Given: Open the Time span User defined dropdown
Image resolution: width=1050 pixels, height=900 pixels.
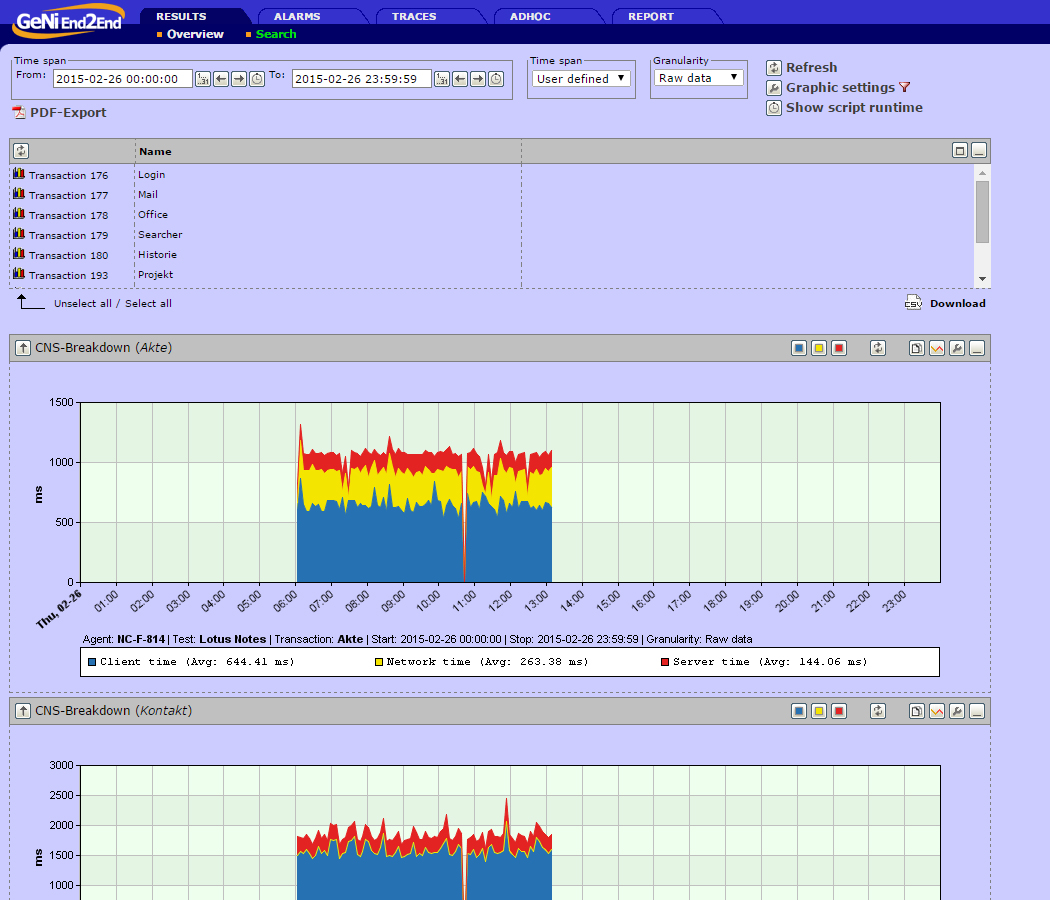Looking at the screenshot, I should (581, 78).
